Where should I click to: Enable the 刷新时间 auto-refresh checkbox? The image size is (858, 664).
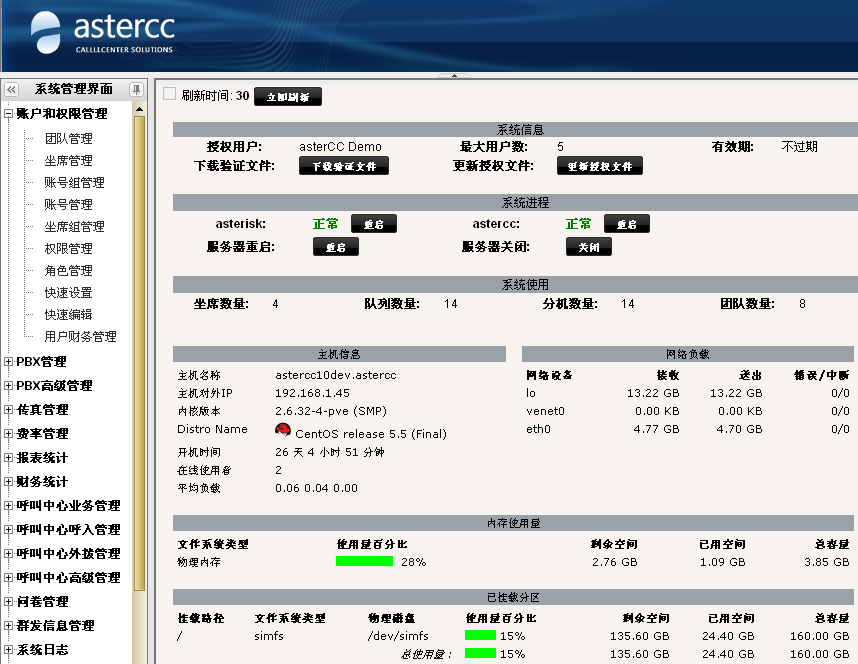pyautogui.click(x=169, y=94)
